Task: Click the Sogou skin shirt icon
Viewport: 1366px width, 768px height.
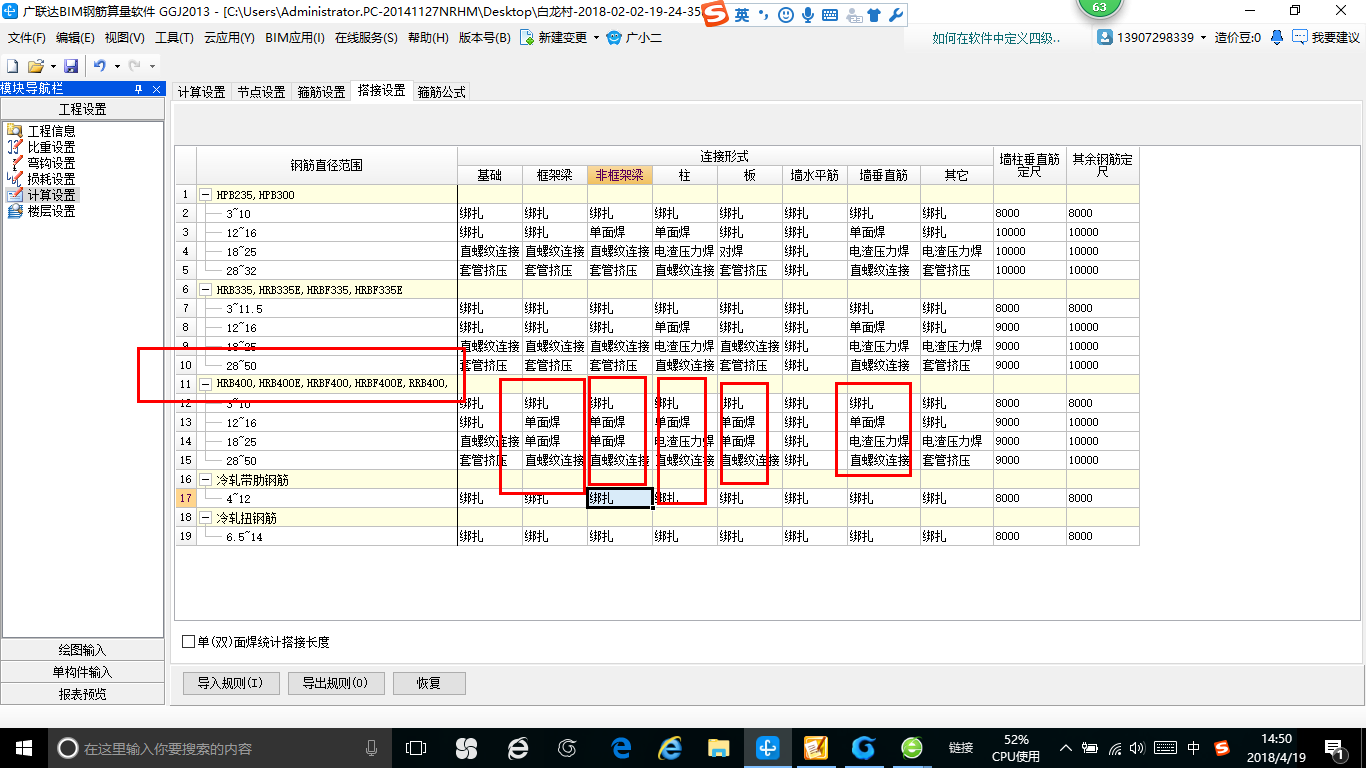Action: pyautogui.click(x=874, y=15)
